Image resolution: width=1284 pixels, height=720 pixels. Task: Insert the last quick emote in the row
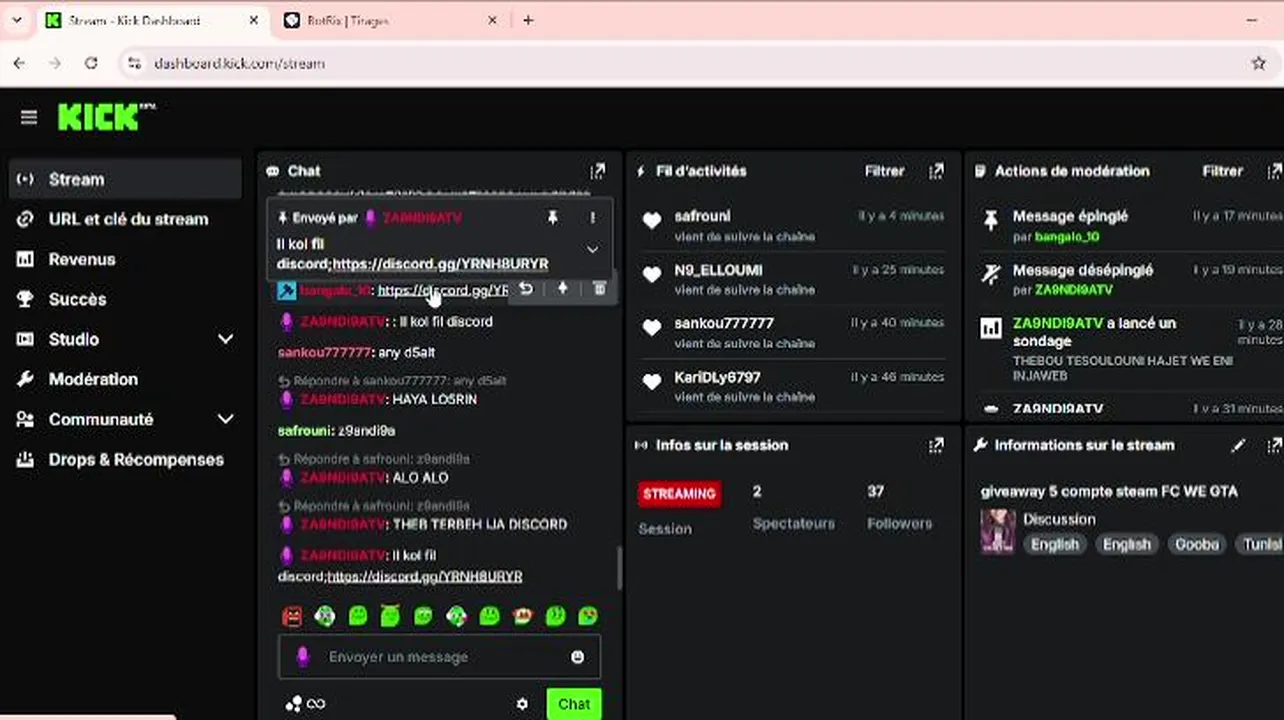point(588,616)
